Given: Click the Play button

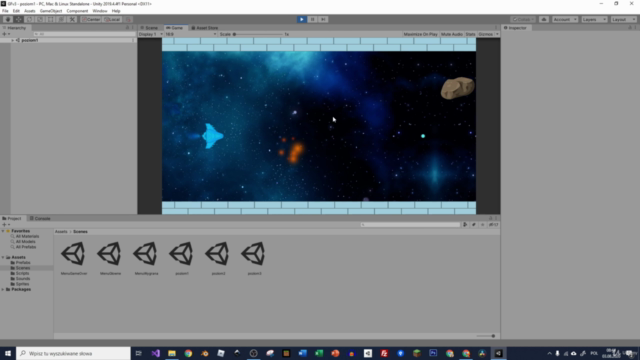Looking at the screenshot, I should 302,19.
